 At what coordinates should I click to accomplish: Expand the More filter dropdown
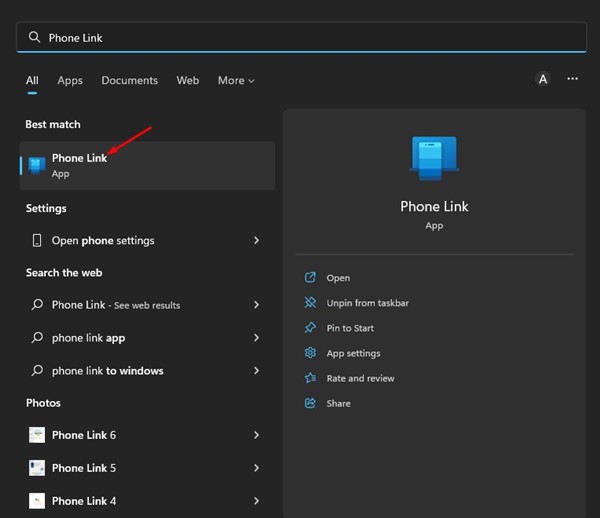coord(236,80)
